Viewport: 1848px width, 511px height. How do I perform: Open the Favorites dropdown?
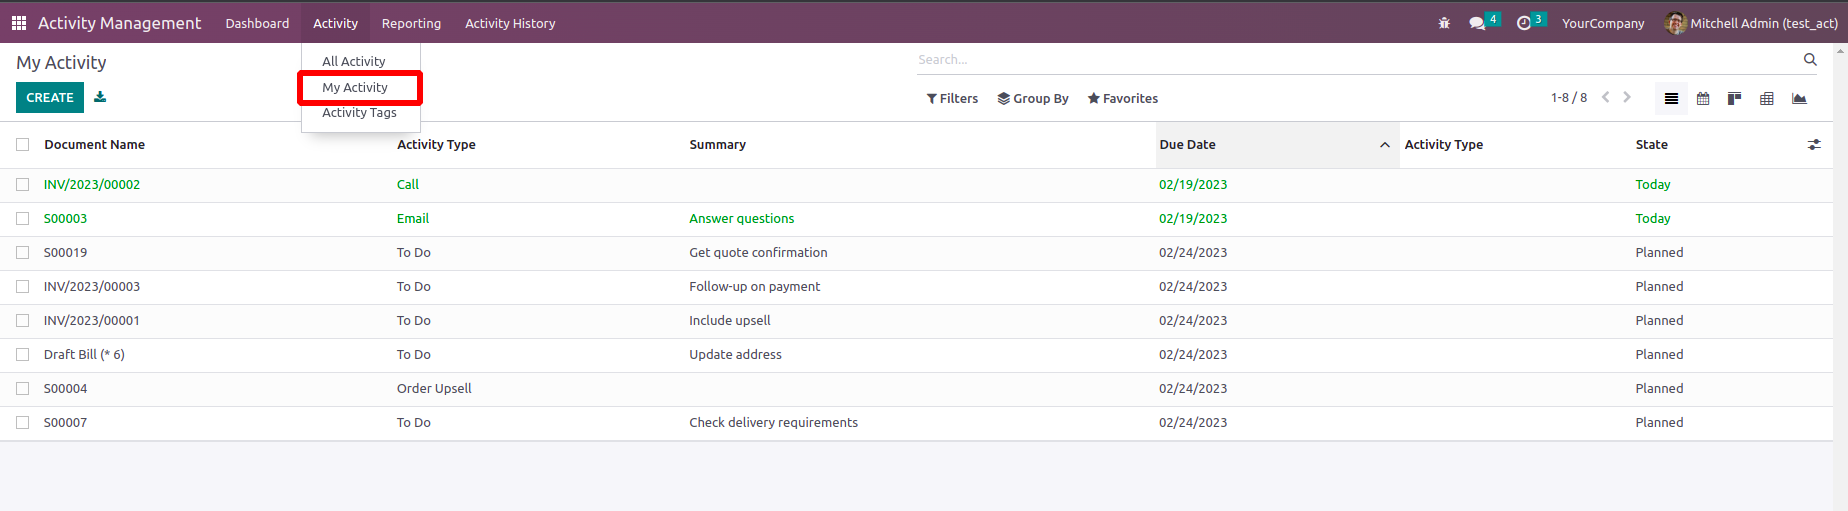tap(1122, 98)
